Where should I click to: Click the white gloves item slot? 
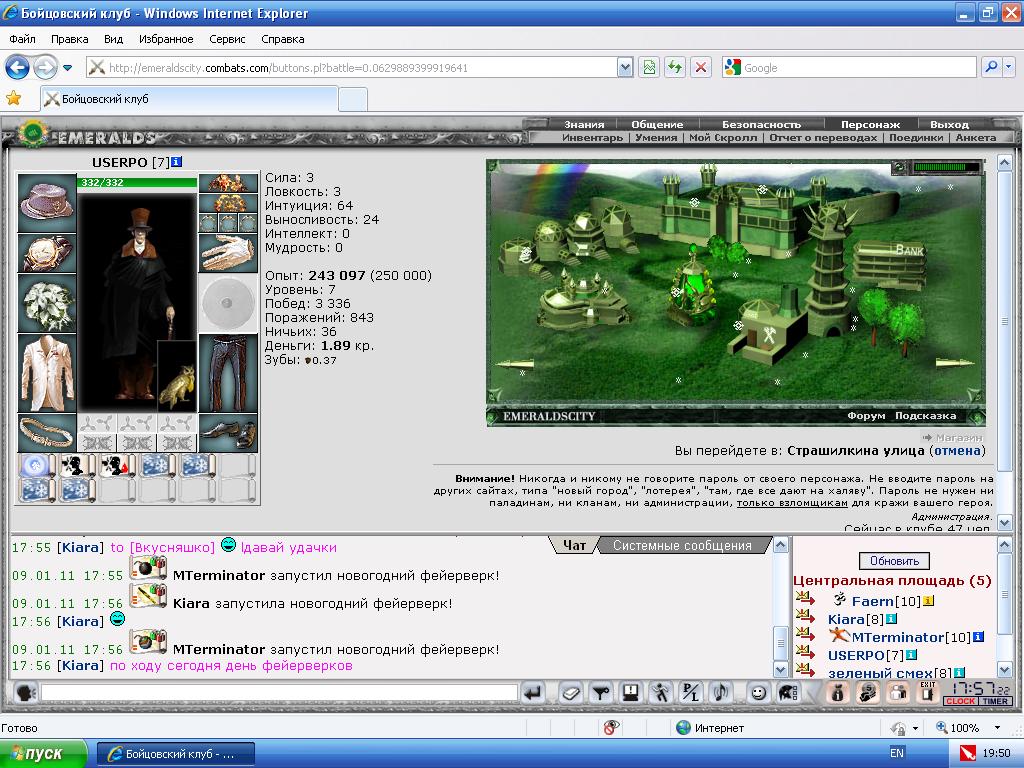(228, 253)
